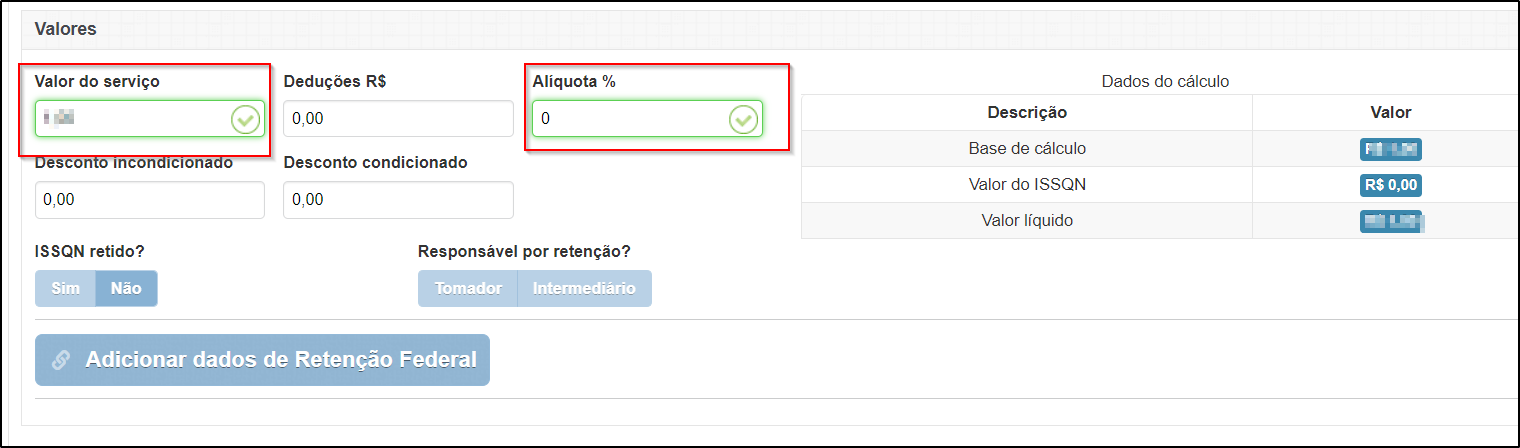Focus the Alíquota % input field
Viewport: 1520px width, 448px height.
point(648,119)
